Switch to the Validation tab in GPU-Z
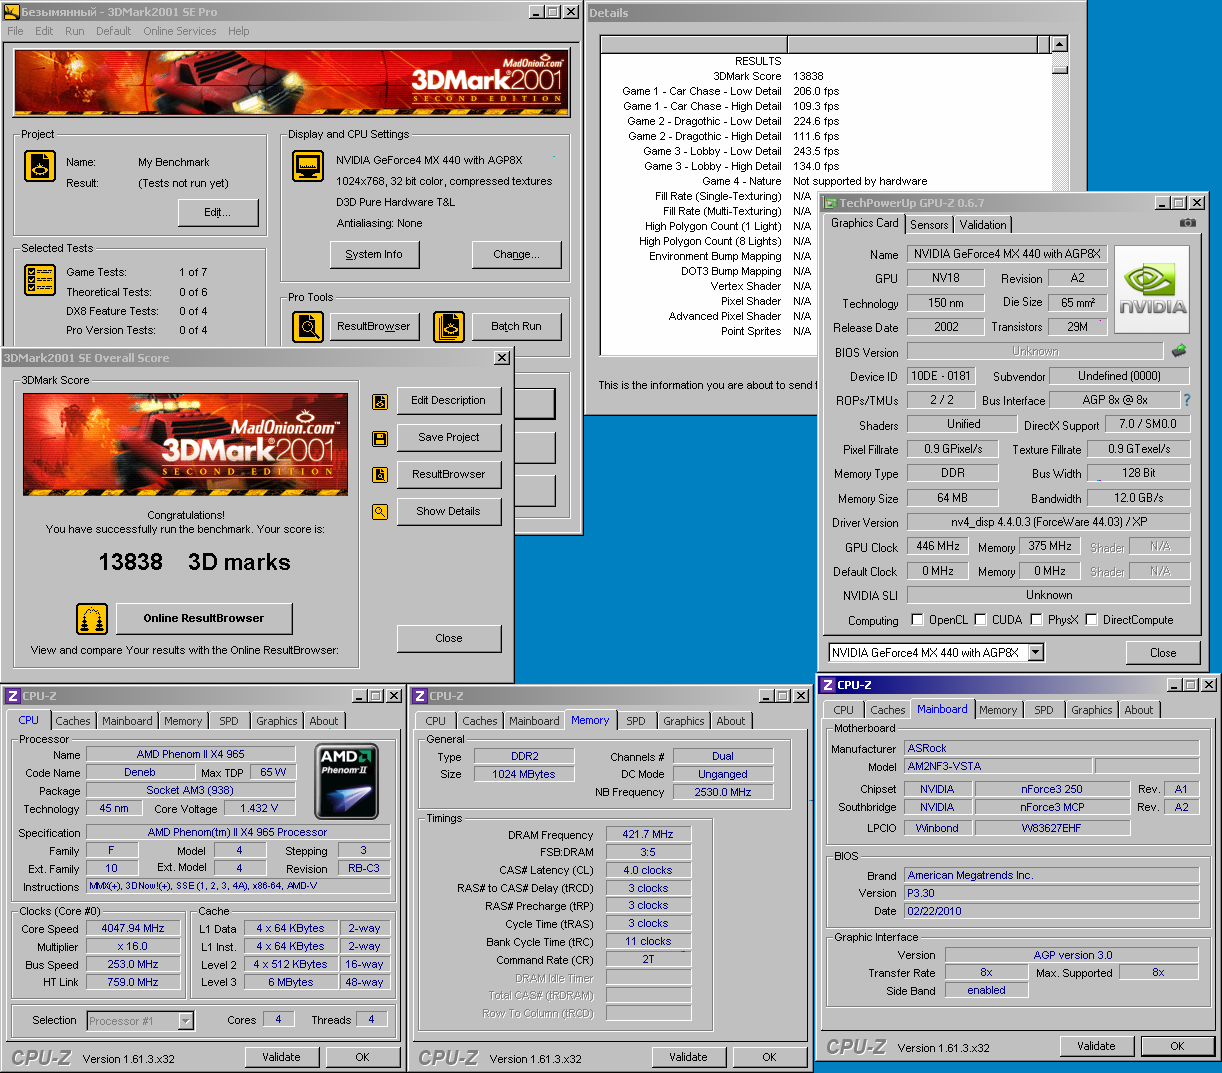Viewport: 1222px width, 1073px height. pos(983,225)
